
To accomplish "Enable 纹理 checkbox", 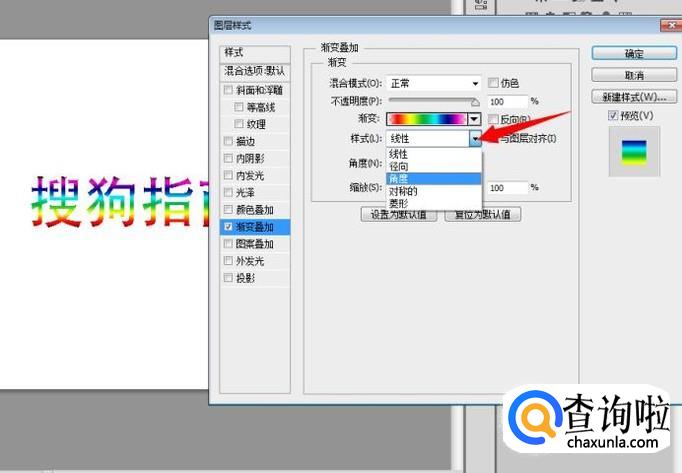I will [238, 124].
